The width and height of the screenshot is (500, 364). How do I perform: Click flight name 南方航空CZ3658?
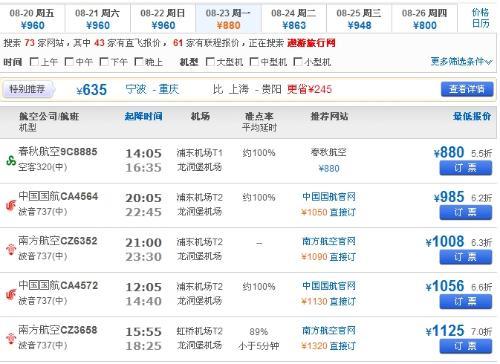coord(58,330)
